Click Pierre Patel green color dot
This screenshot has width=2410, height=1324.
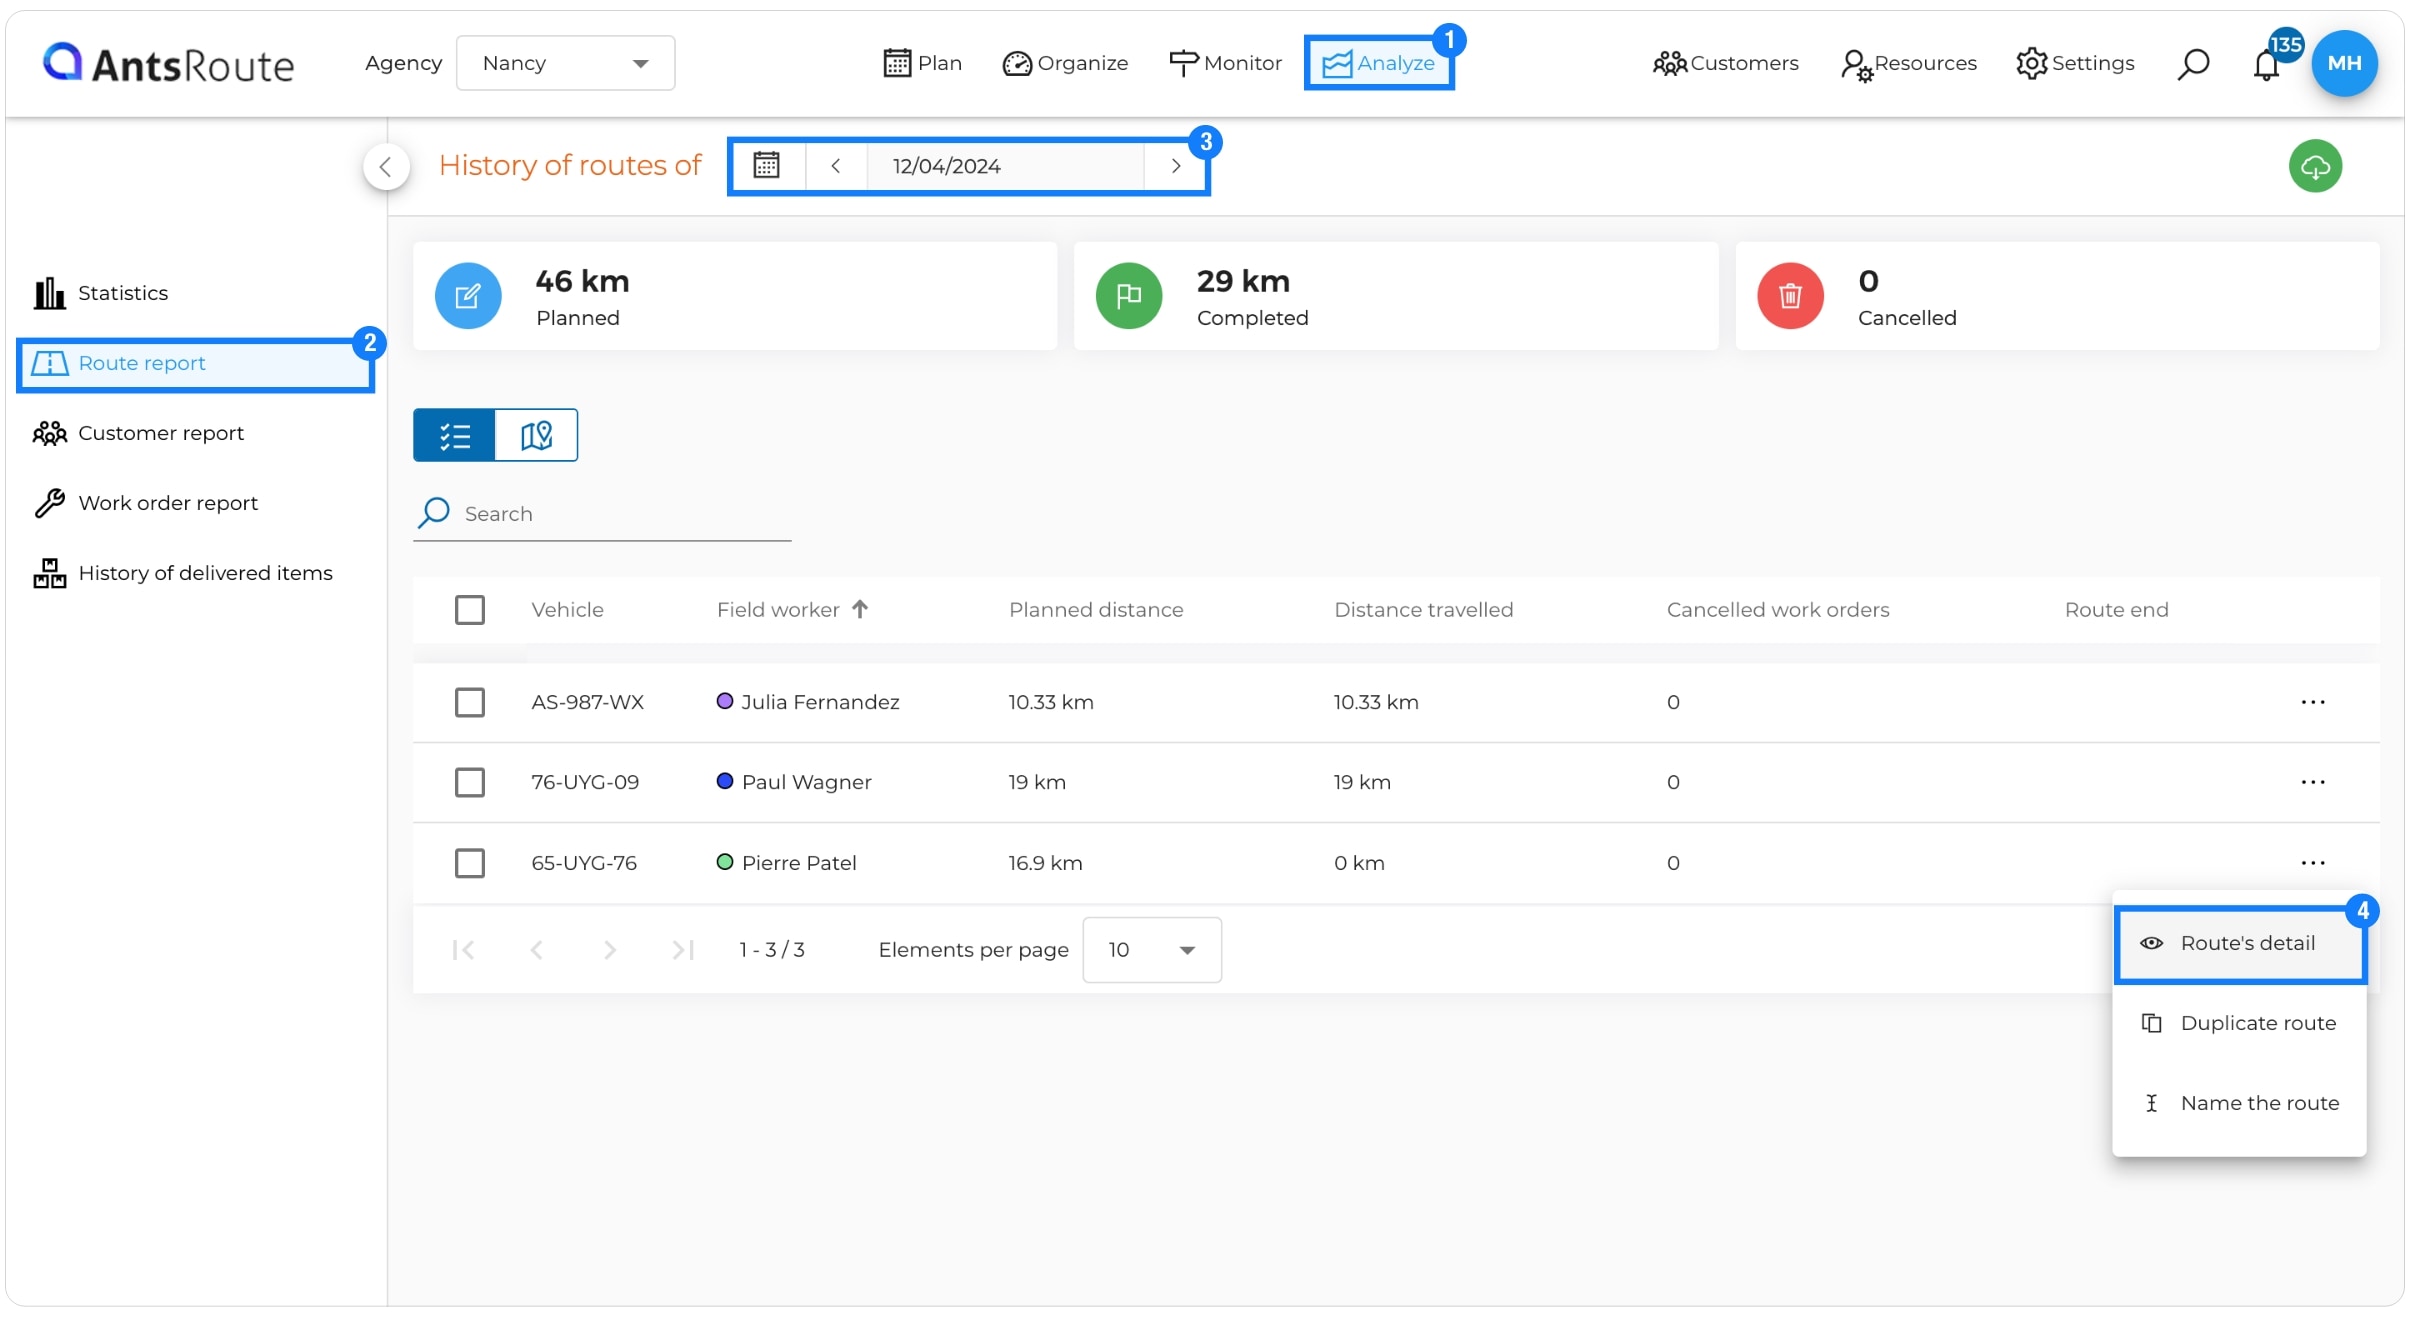coord(725,862)
